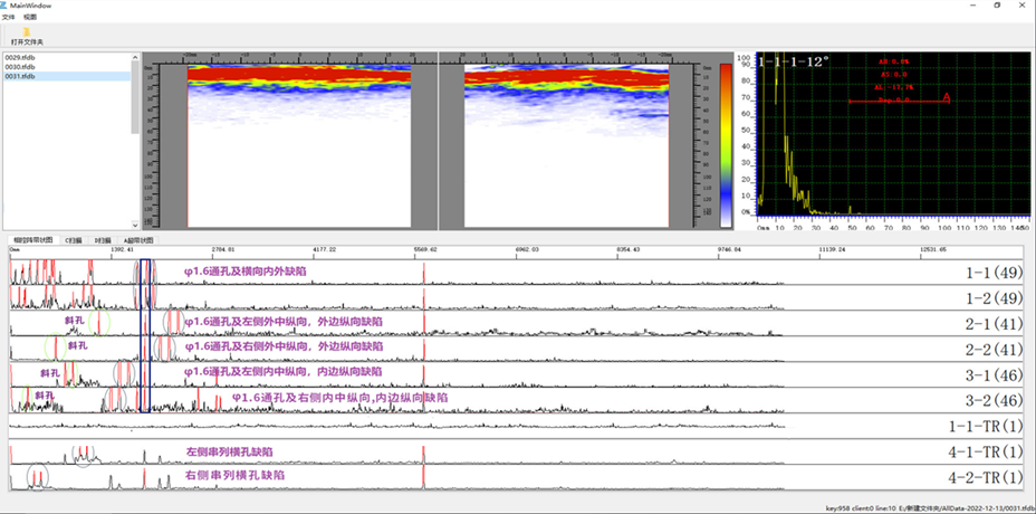
Task: Click the right sector scan image
Action: [x=566, y=146]
